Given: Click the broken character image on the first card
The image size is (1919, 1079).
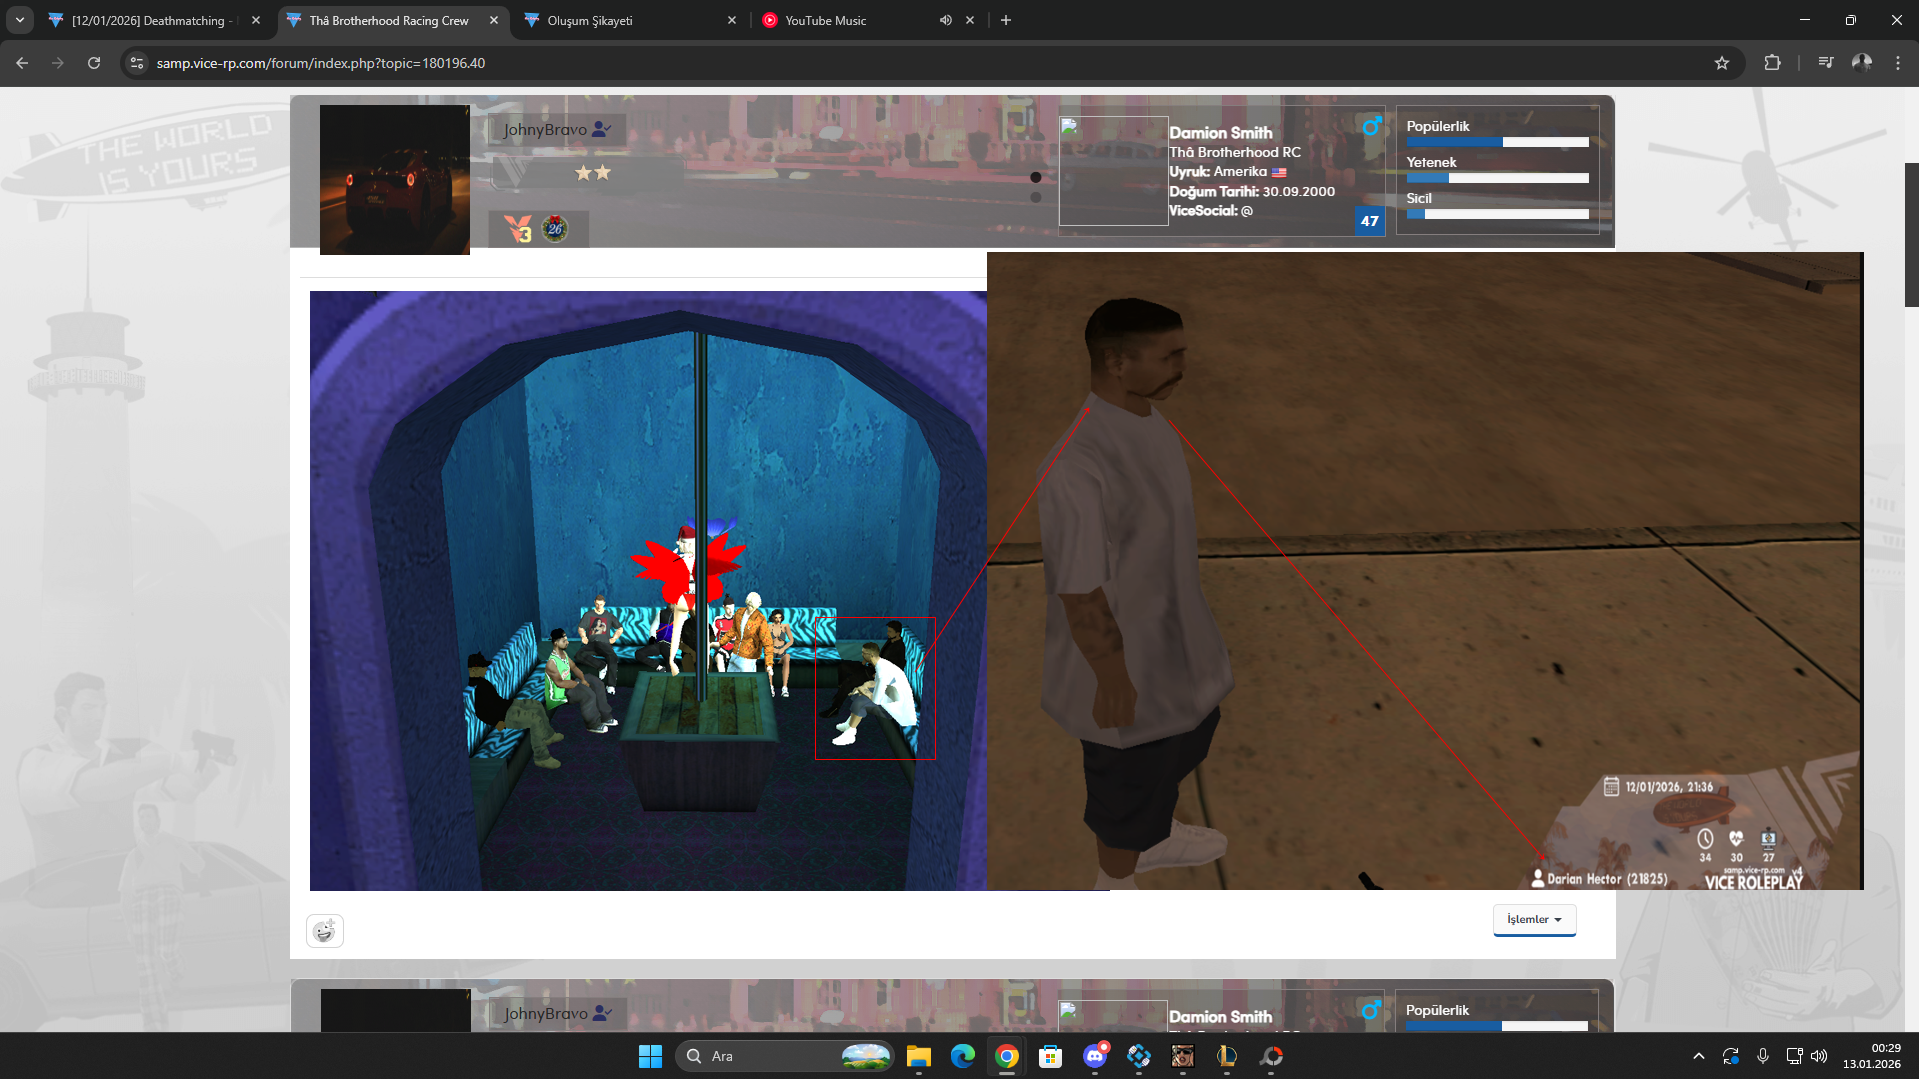Looking at the screenshot, I should (x=1113, y=171).
